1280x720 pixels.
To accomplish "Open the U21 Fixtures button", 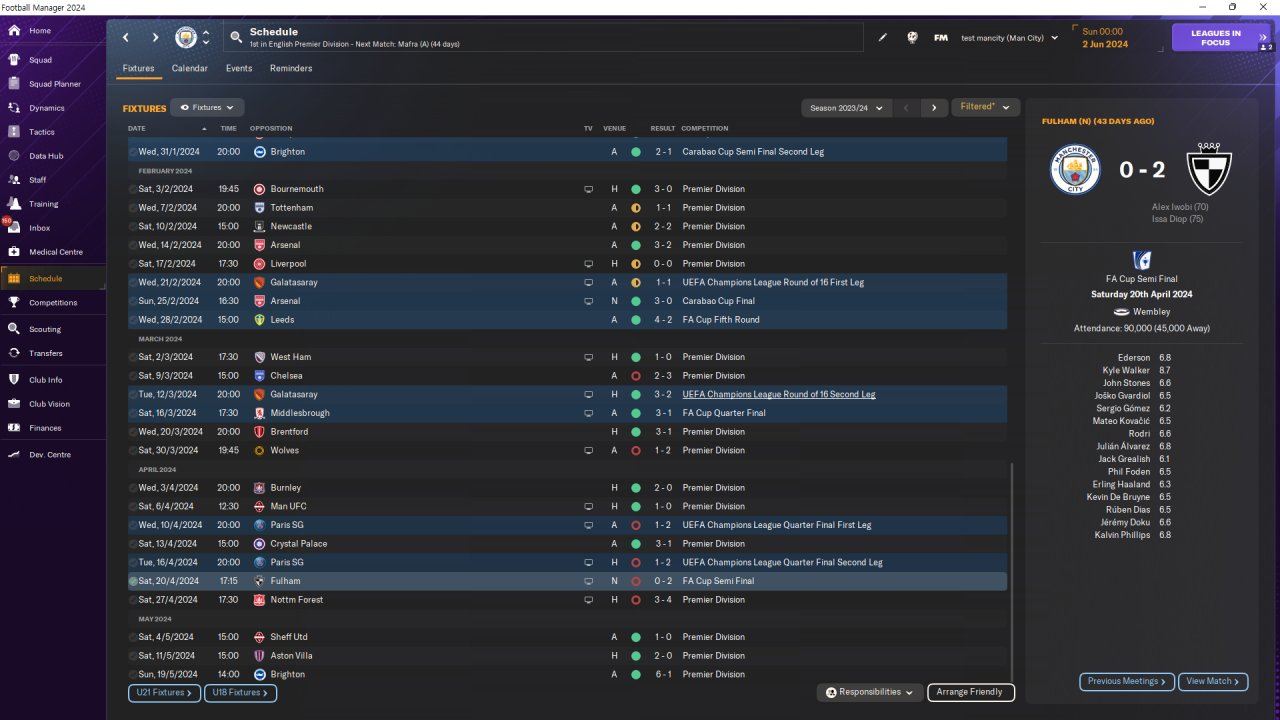I will [x=164, y=692].
